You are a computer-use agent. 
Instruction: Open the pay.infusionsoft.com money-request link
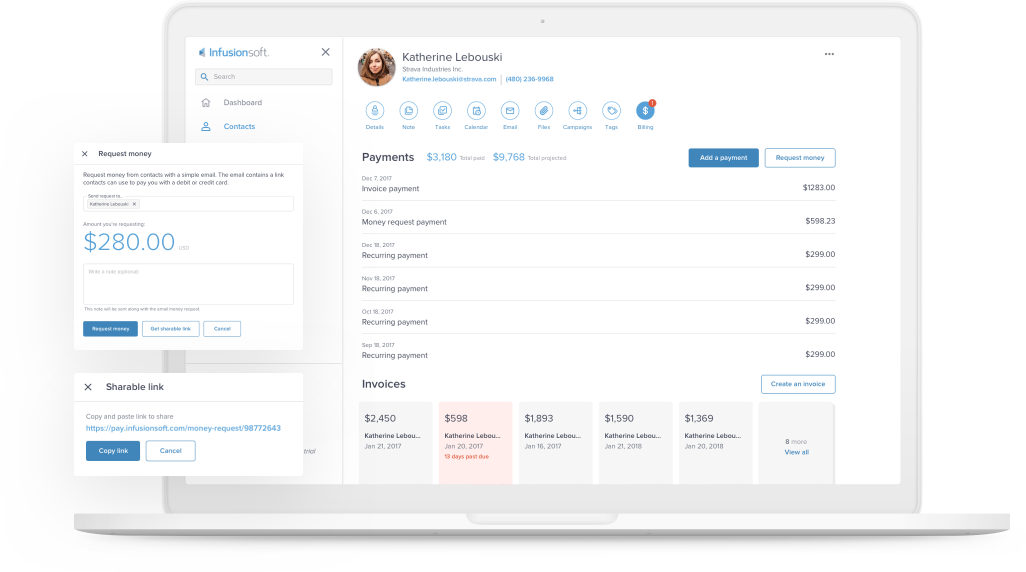[x=183, y=428]
